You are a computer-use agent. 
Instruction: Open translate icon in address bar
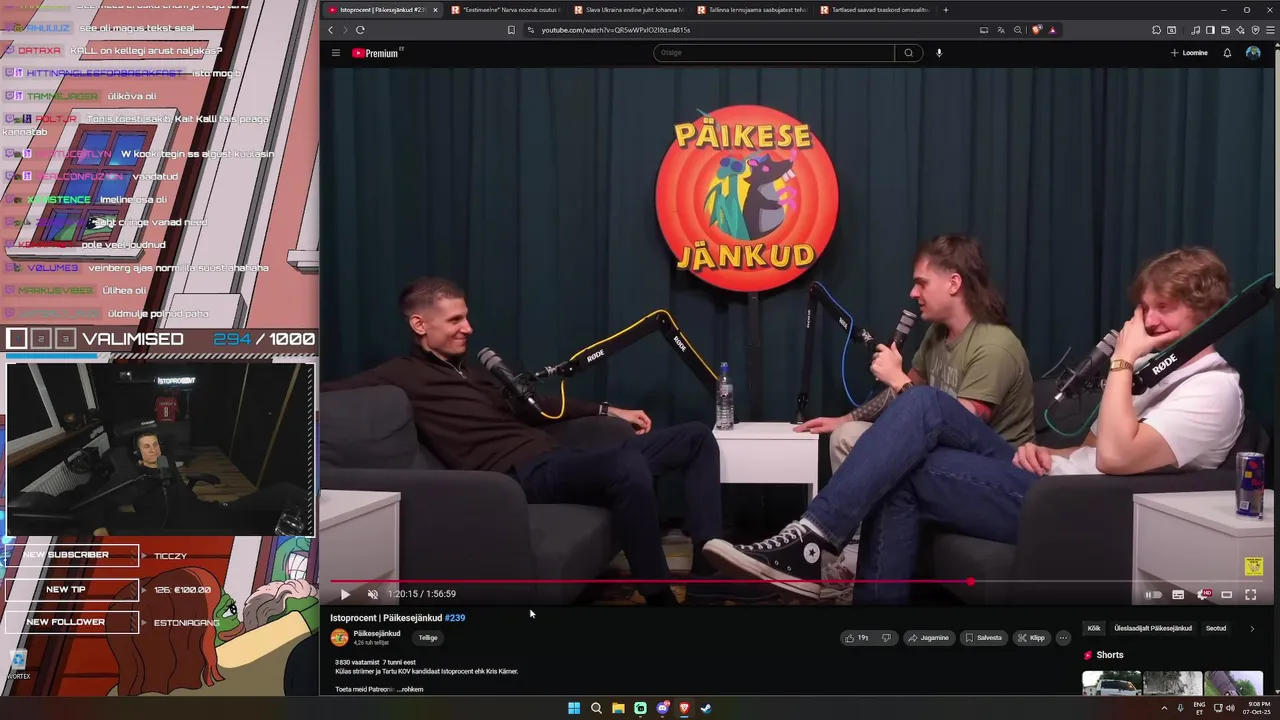click(1001, 30)
